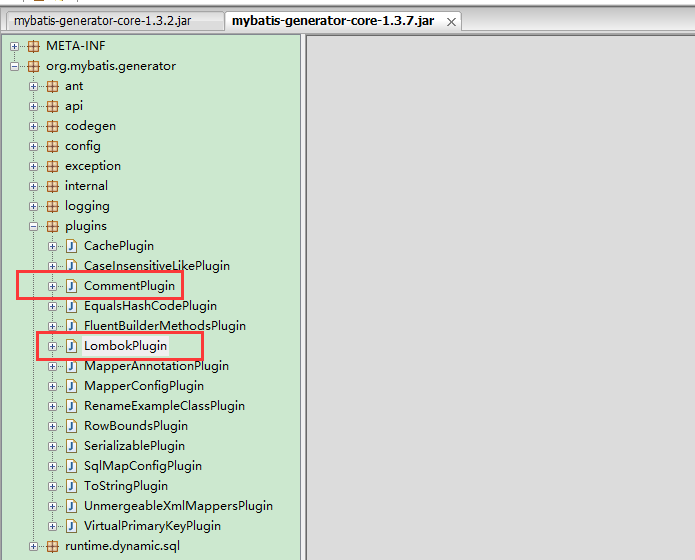Click the runtime.dynamic.sql package icon
Image resolution: width=695 pixels, height=560 pixels.
[x=53, y=546]
